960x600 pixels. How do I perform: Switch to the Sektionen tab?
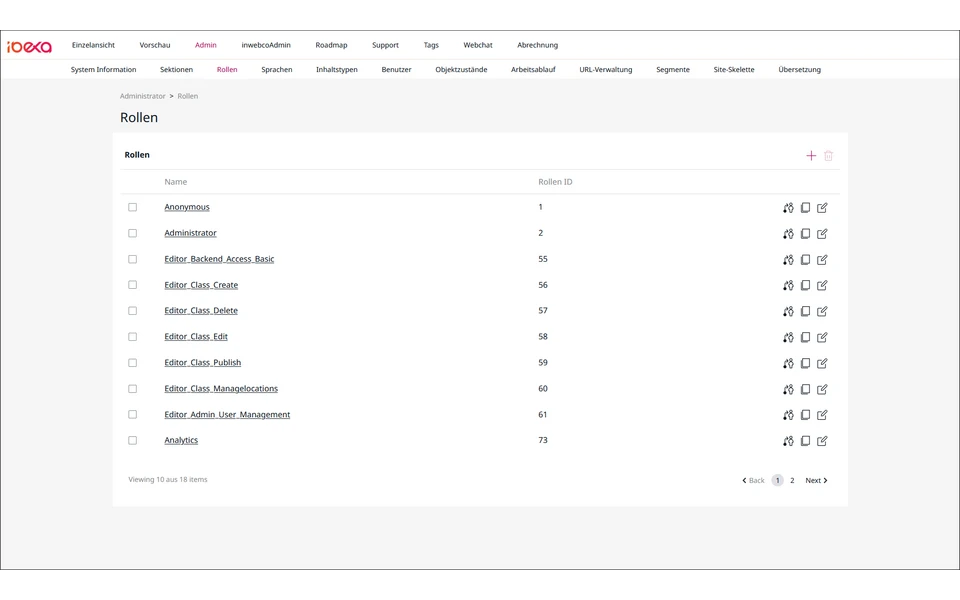coord(176,70)
